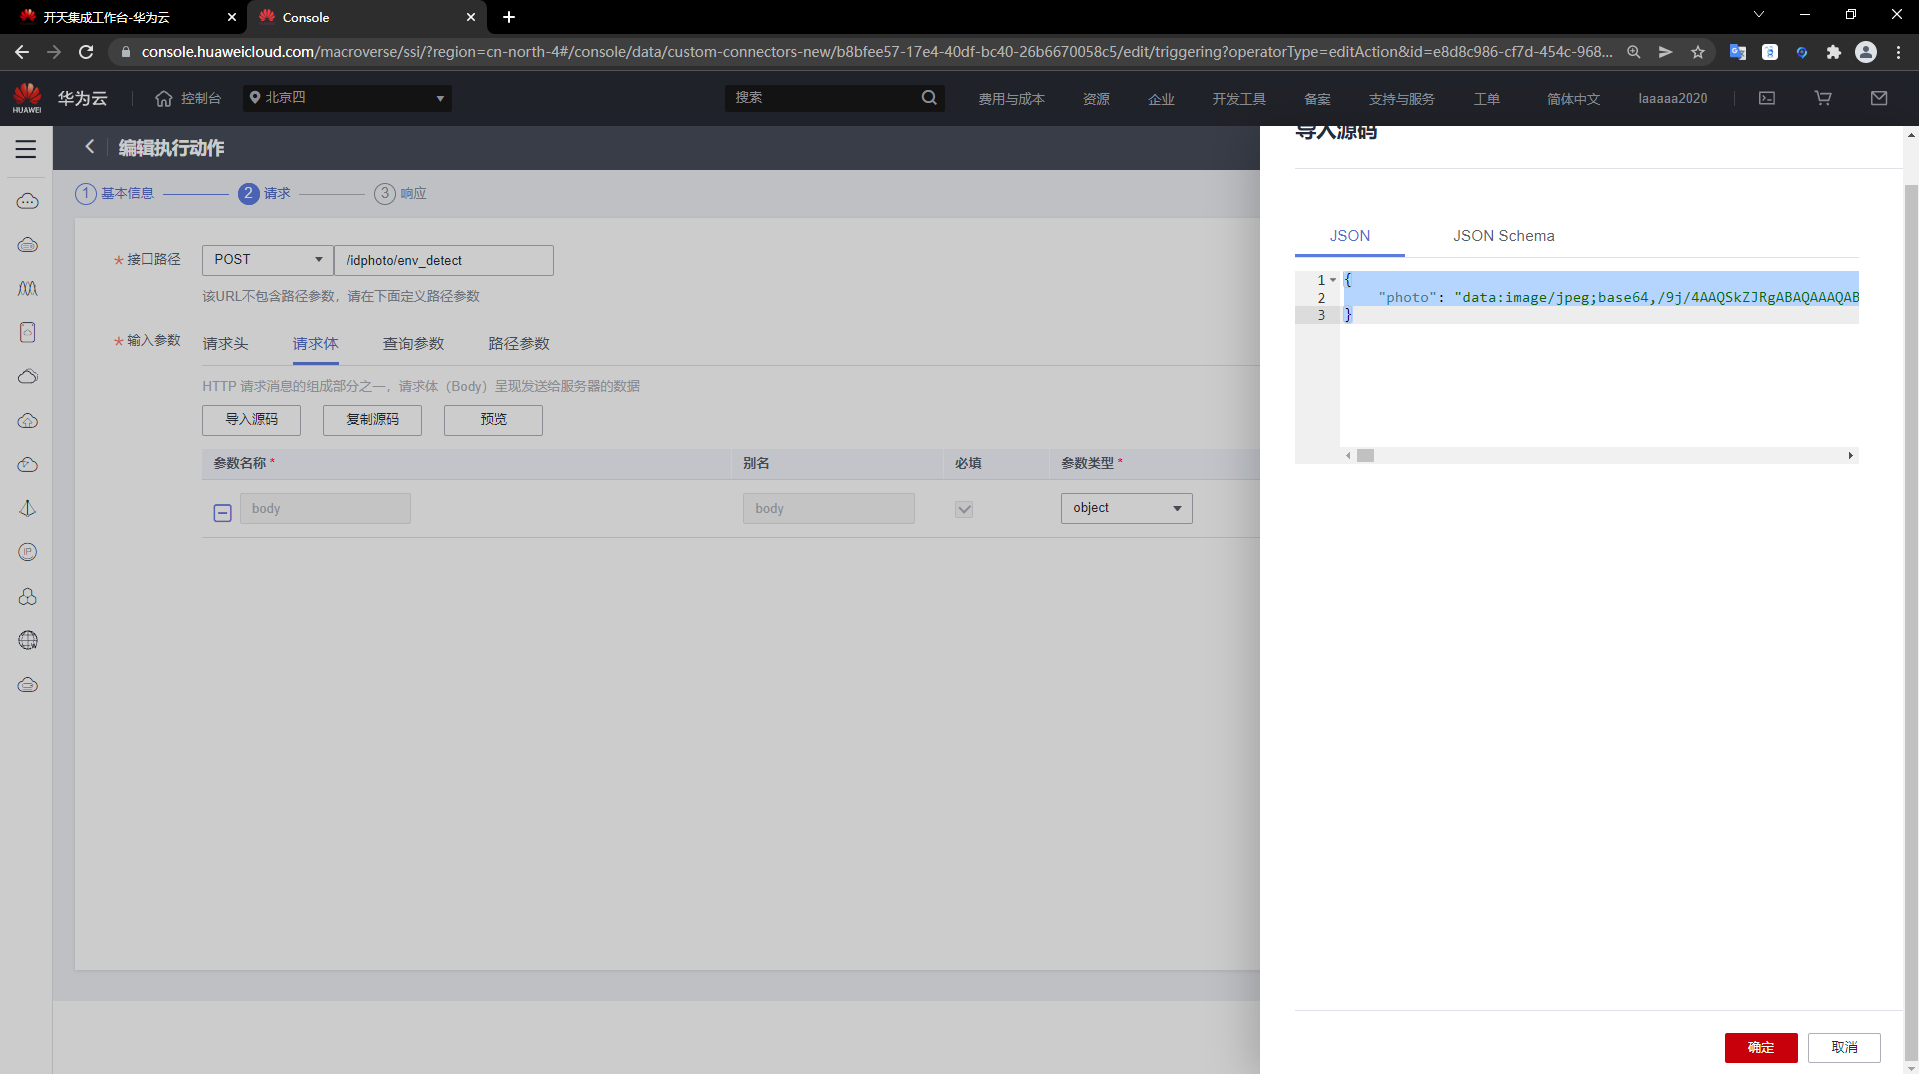This screenshot has height=1074, width=1919.
Task: Open the object parameter type dropdown
Action: pos(1127,508)
